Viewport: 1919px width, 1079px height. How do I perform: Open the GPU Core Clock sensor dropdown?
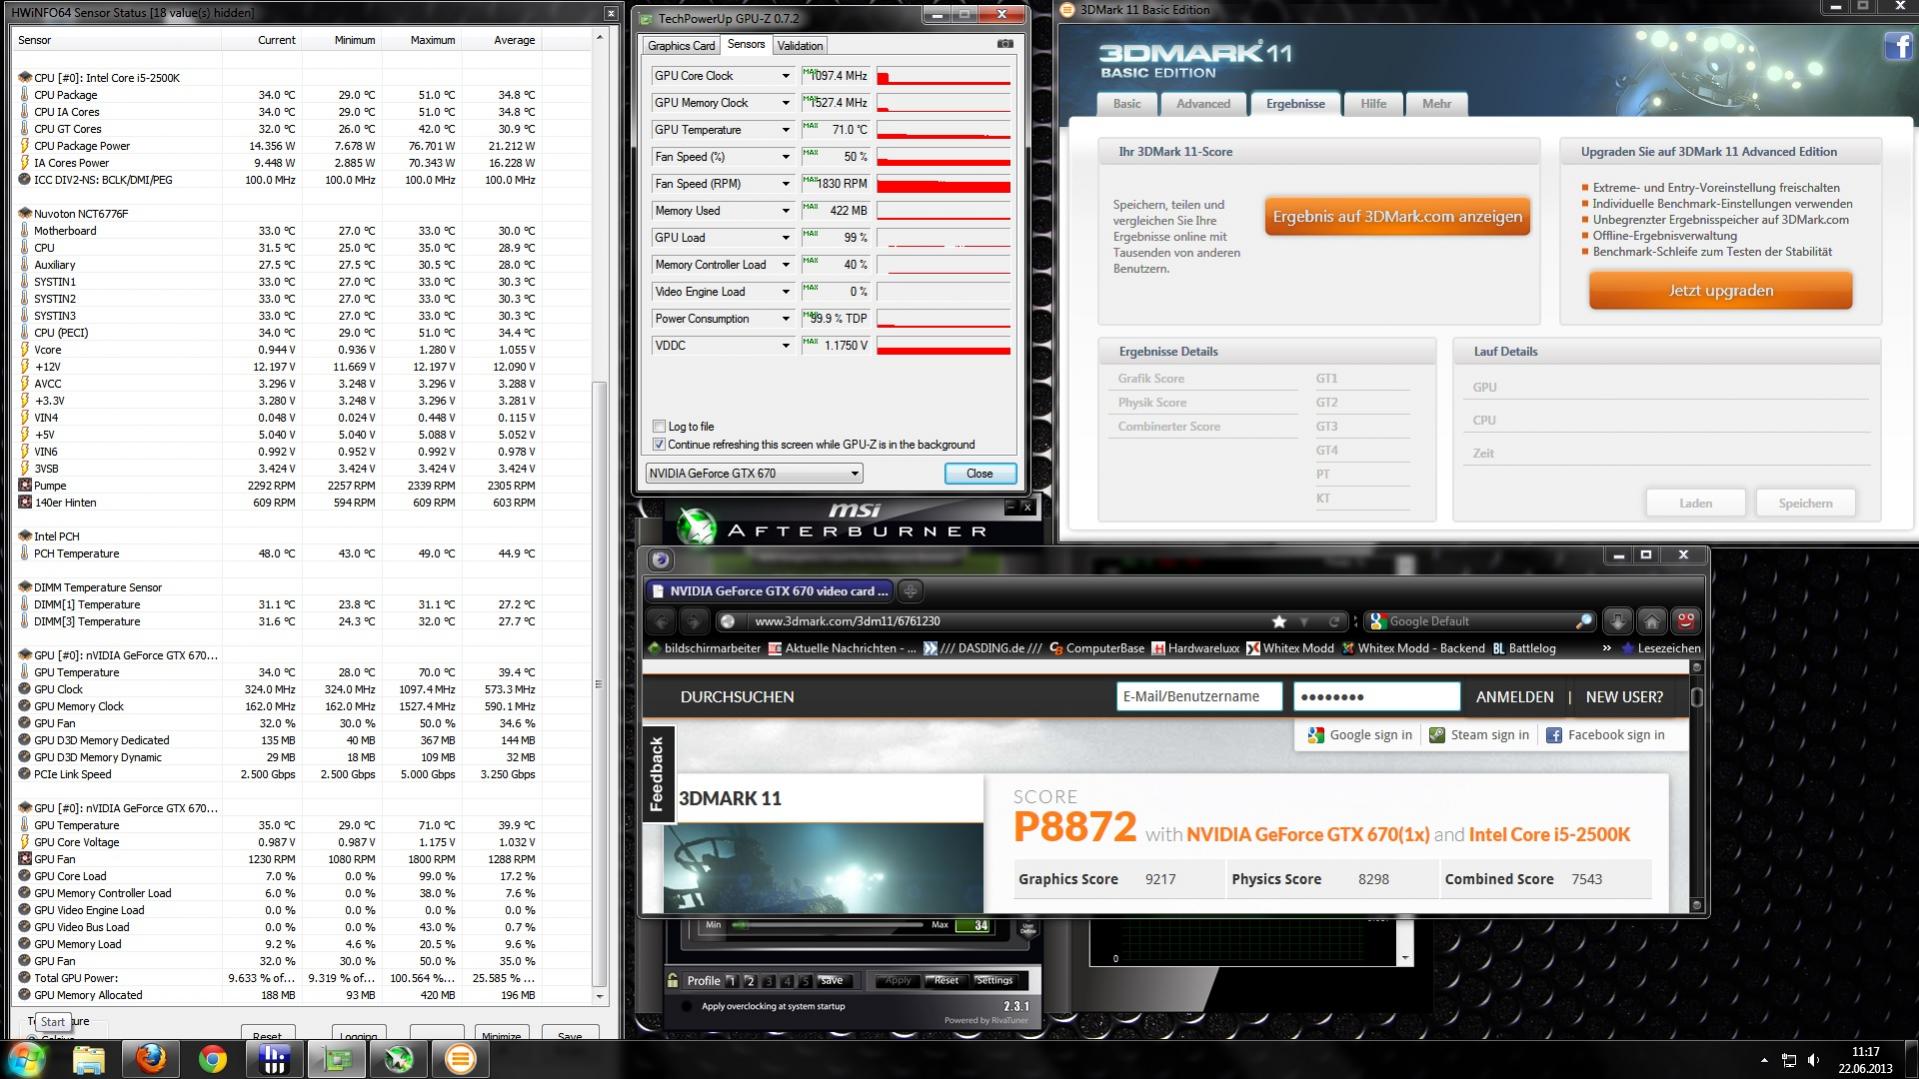(x=785, y=76)
